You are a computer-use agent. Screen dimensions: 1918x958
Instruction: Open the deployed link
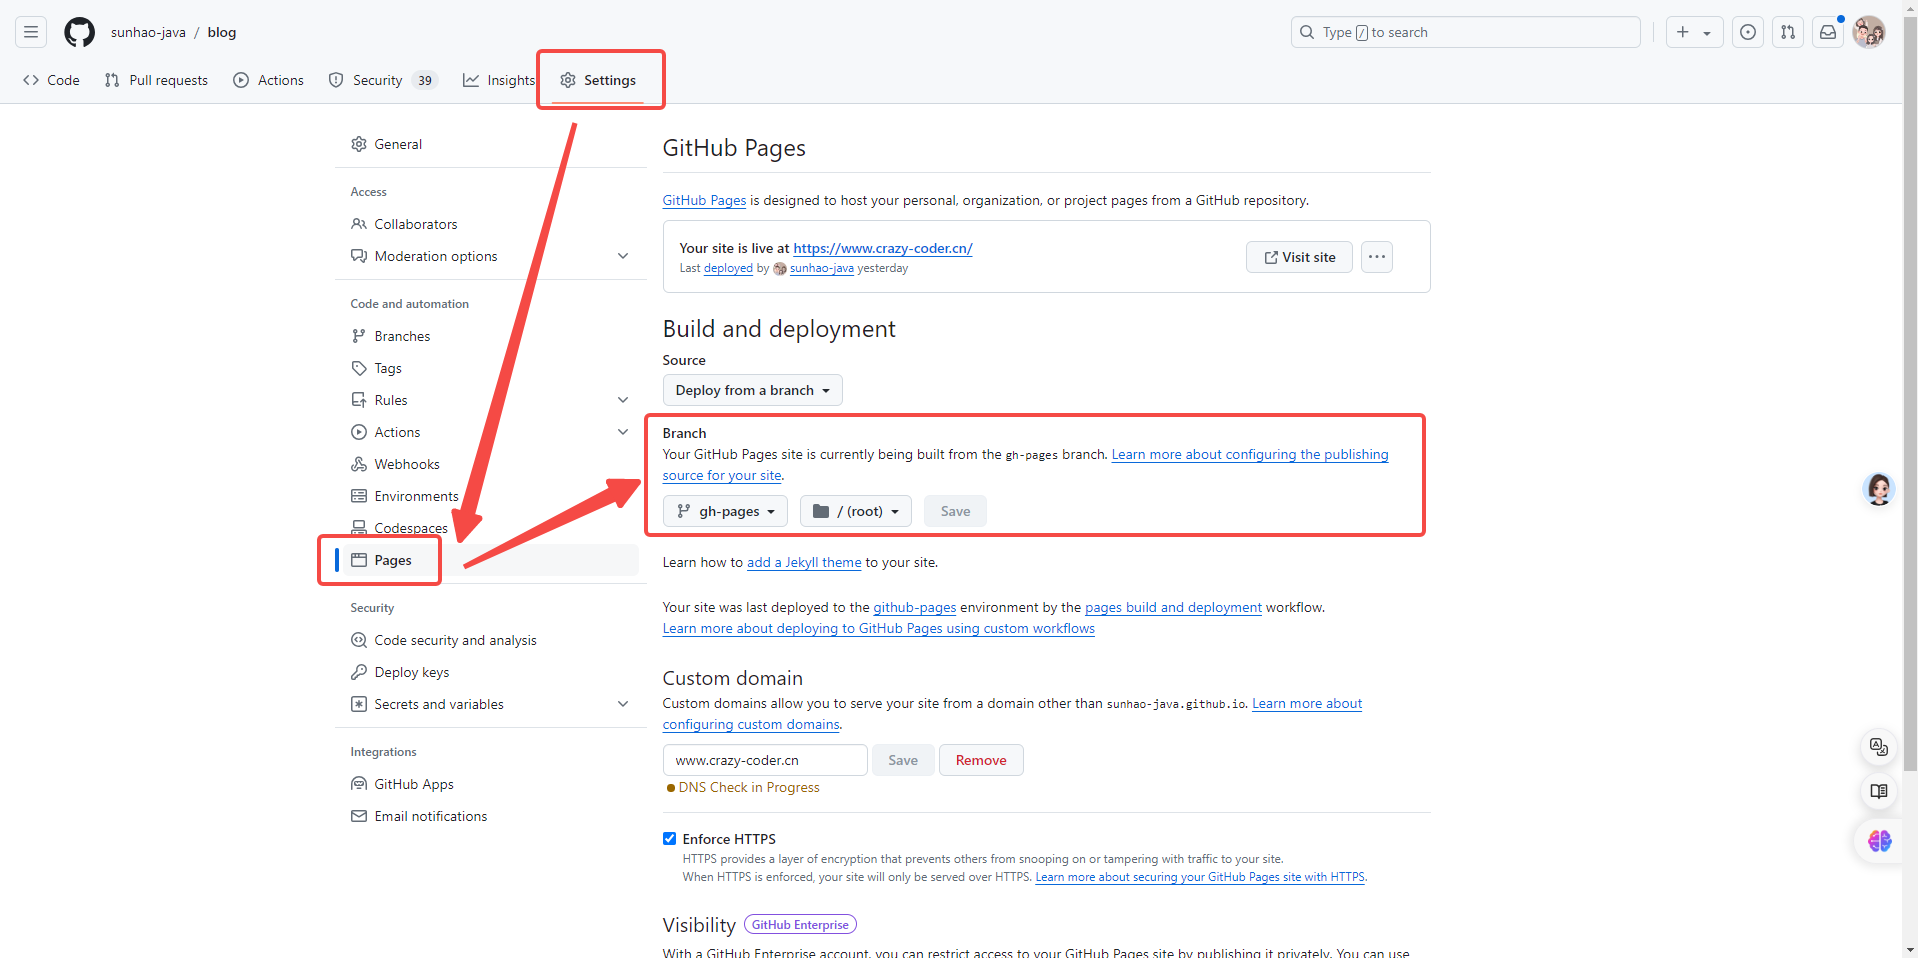pos(728,268)
